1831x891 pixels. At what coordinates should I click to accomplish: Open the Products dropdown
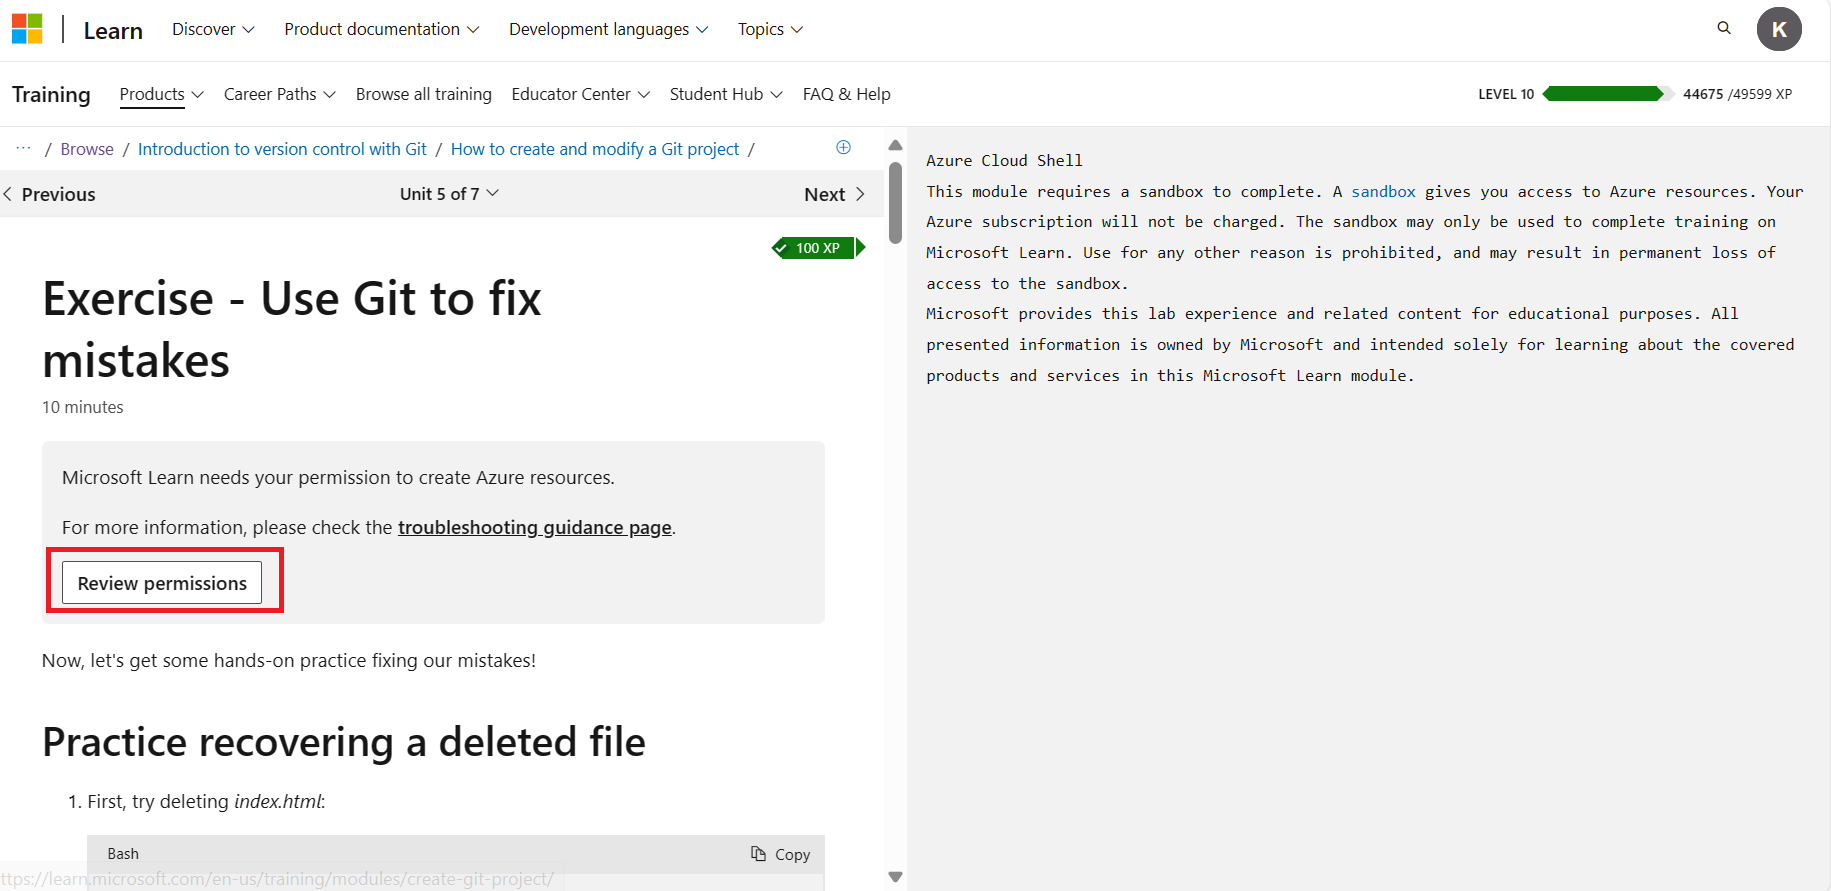[x=161, y=94]
